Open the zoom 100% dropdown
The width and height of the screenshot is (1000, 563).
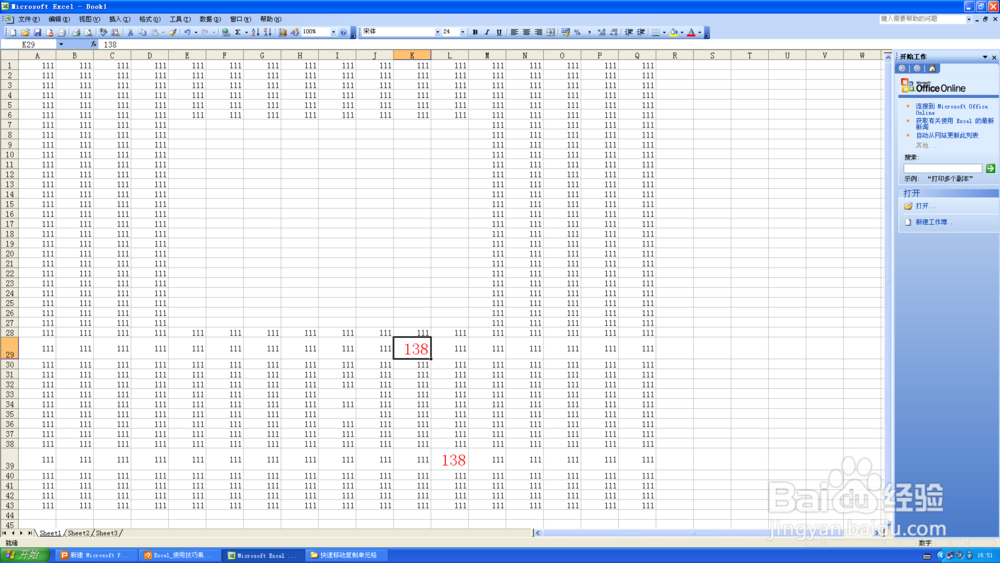[x=334, y=32]
